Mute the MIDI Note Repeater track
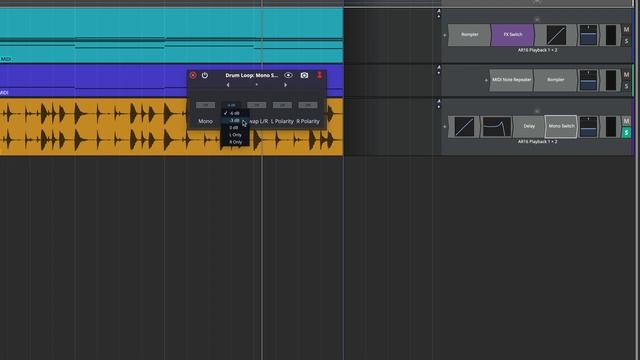The height and width of the screenshot is (360, 640). [x=626, y=75]
